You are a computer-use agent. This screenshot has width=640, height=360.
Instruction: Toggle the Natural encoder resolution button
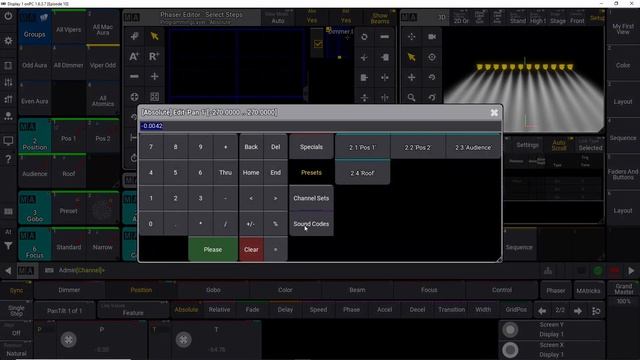point(16,351)
